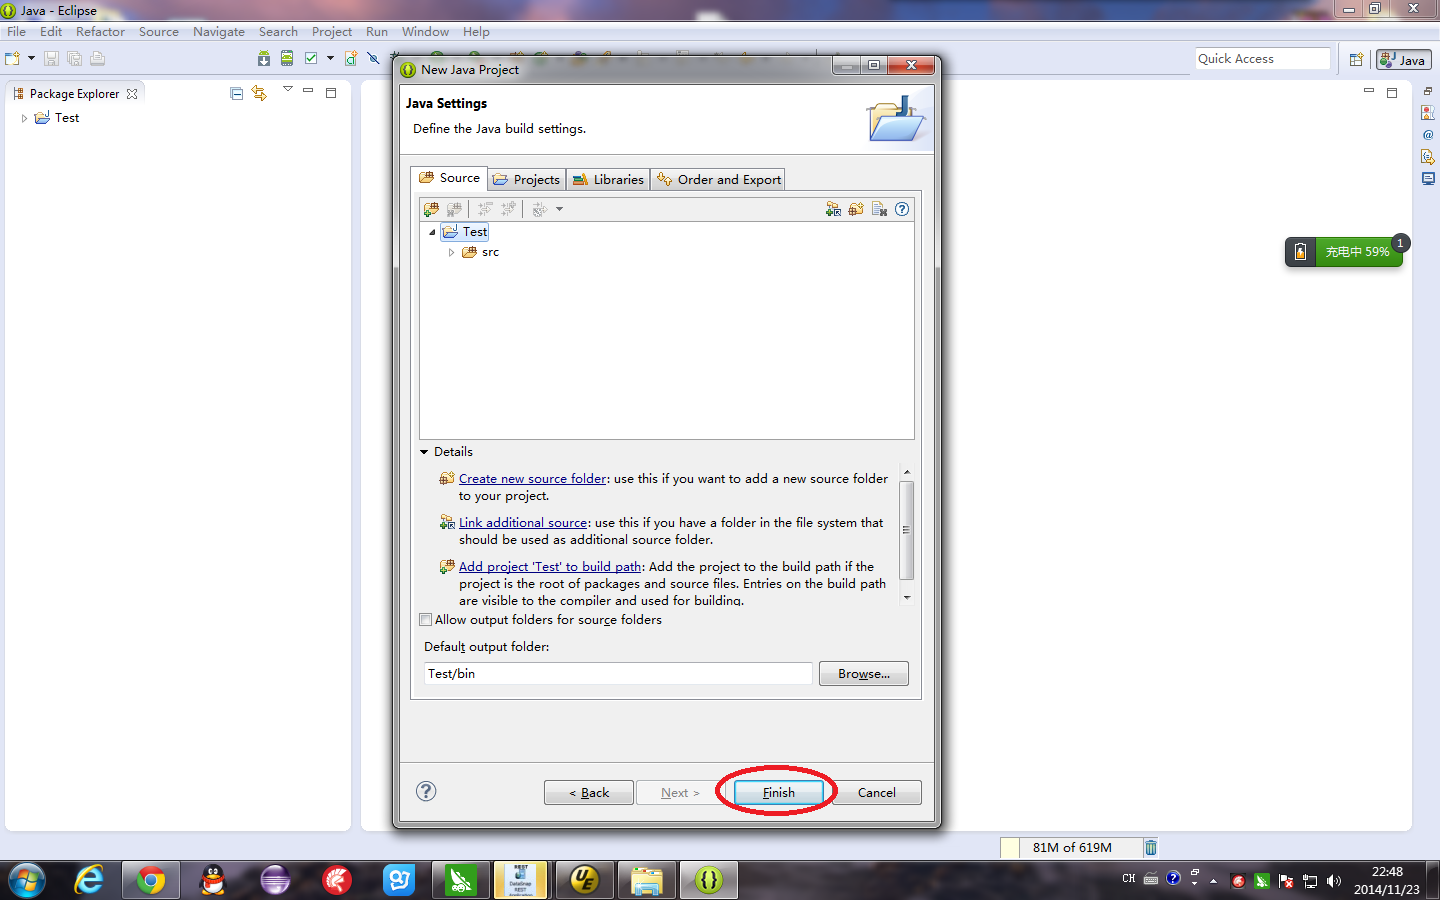Click the UltraEdit icon on the taskbar
Image resolution: width=1440 pixels, height=900 pixels.
pyautogui.click(x=584, y=880)
